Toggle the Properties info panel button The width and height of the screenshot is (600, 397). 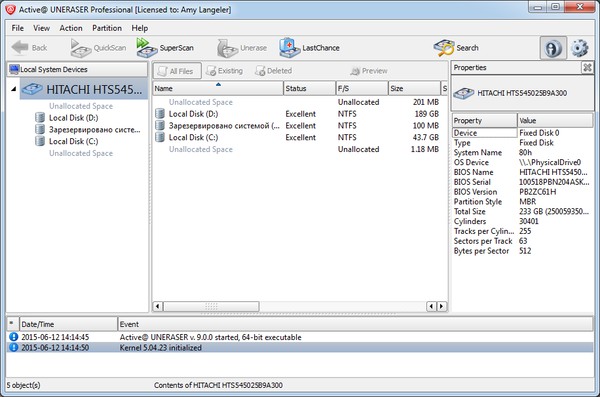tap(553, 48)
